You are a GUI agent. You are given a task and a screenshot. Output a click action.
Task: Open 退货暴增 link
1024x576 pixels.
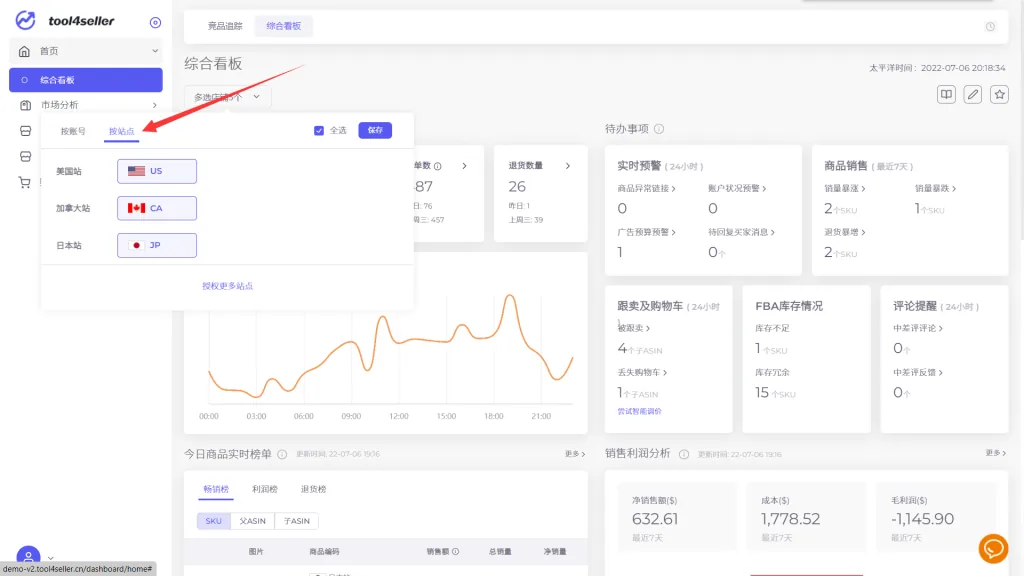tap(844, 232)
